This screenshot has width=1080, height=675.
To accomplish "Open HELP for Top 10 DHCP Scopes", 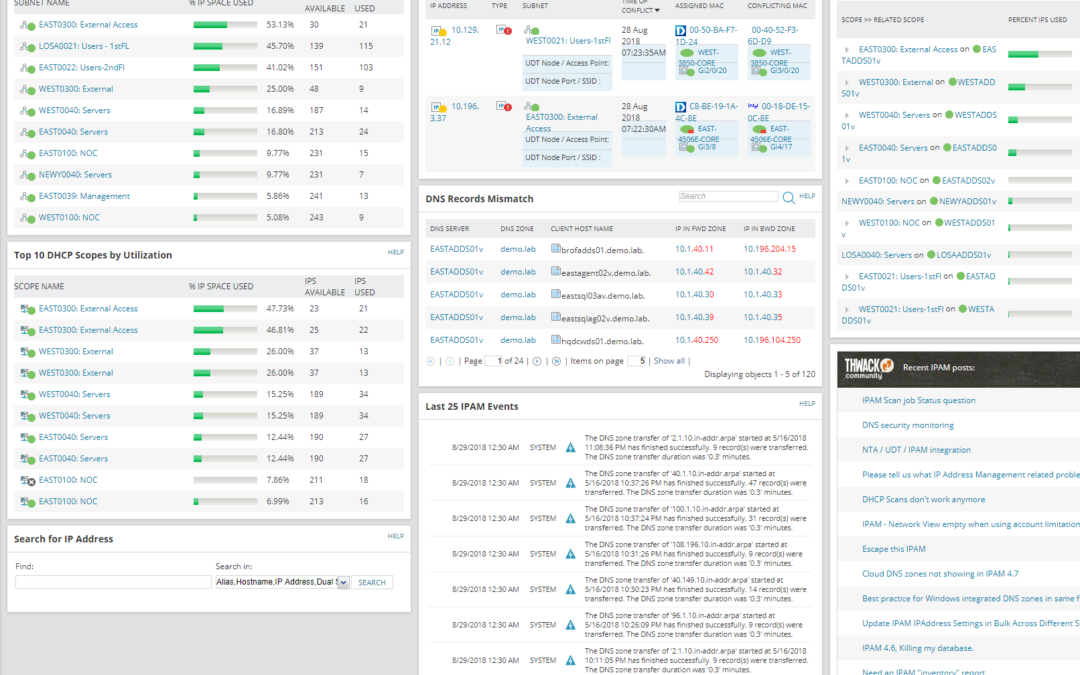I will click(395, 253).
